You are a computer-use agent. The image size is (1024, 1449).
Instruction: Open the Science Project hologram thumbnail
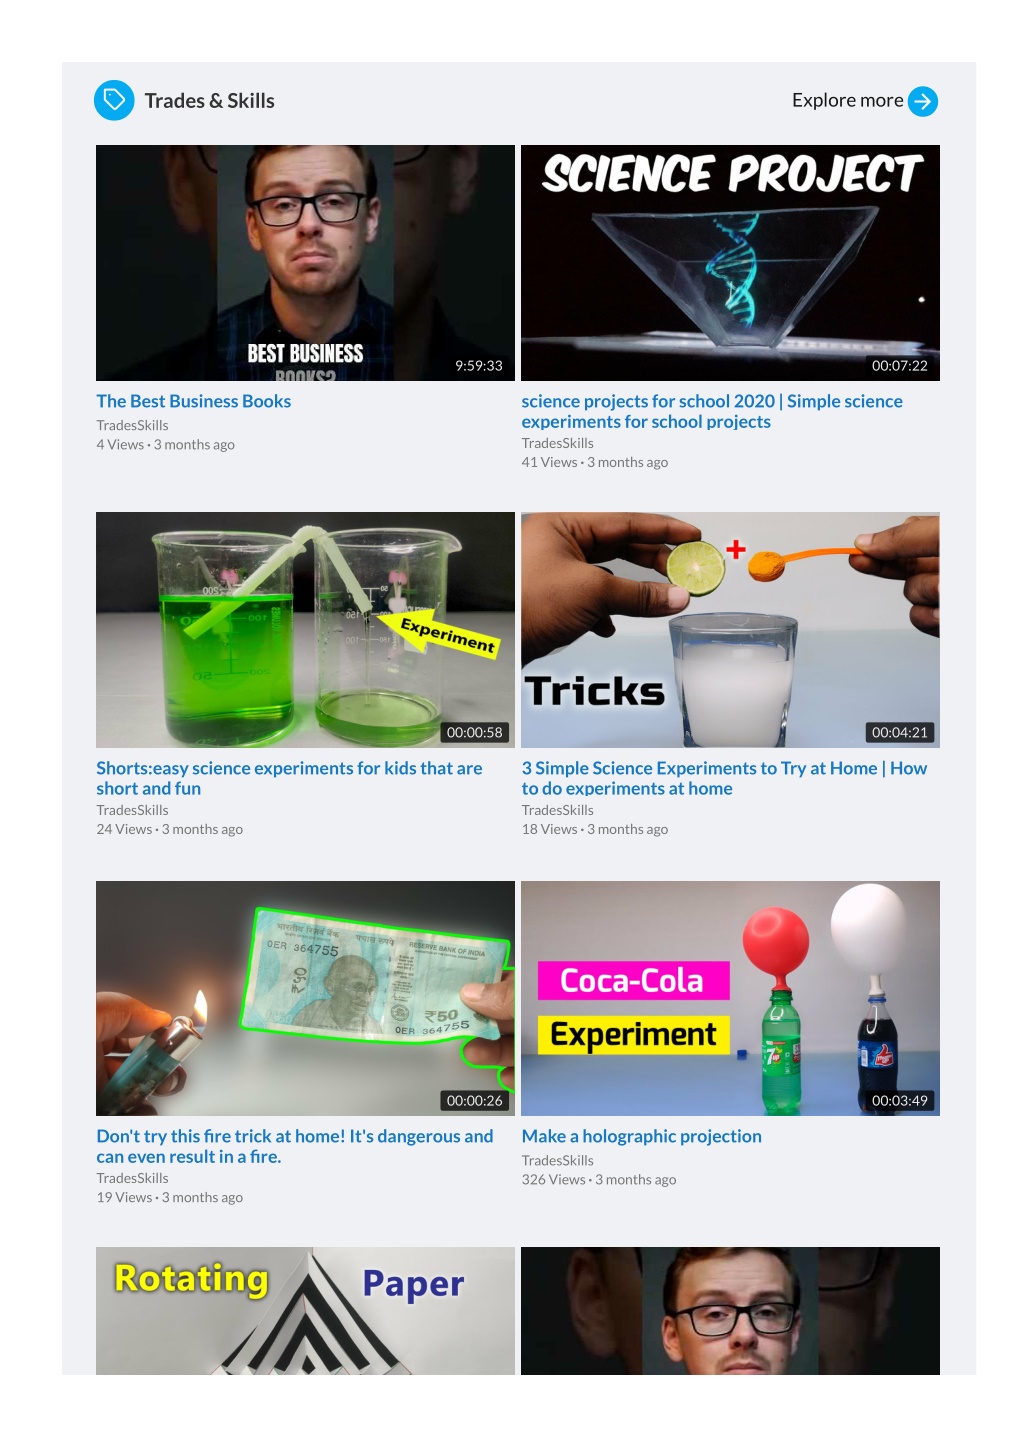[x=730, y=263]
